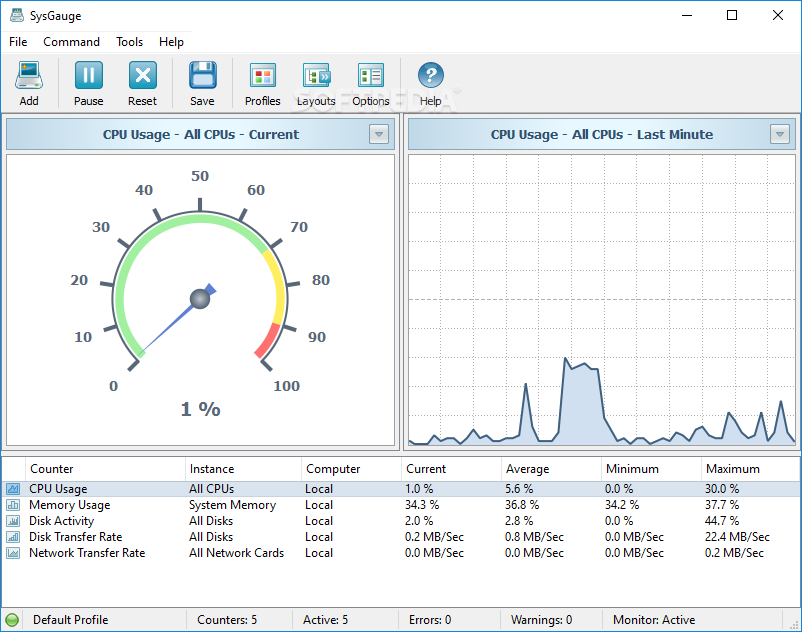Click the 1 % gauge reading
Viewport: 802px width, 632px height.
click(x=200, y=409)
